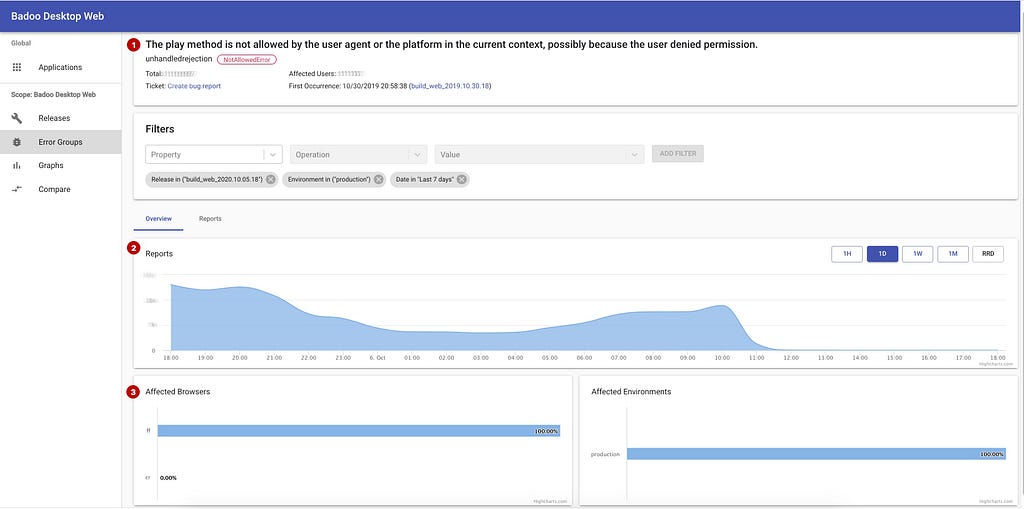The image size is (1024, 509).
Task: Click the Graphs bar chart icon
Action: (17, 165)
